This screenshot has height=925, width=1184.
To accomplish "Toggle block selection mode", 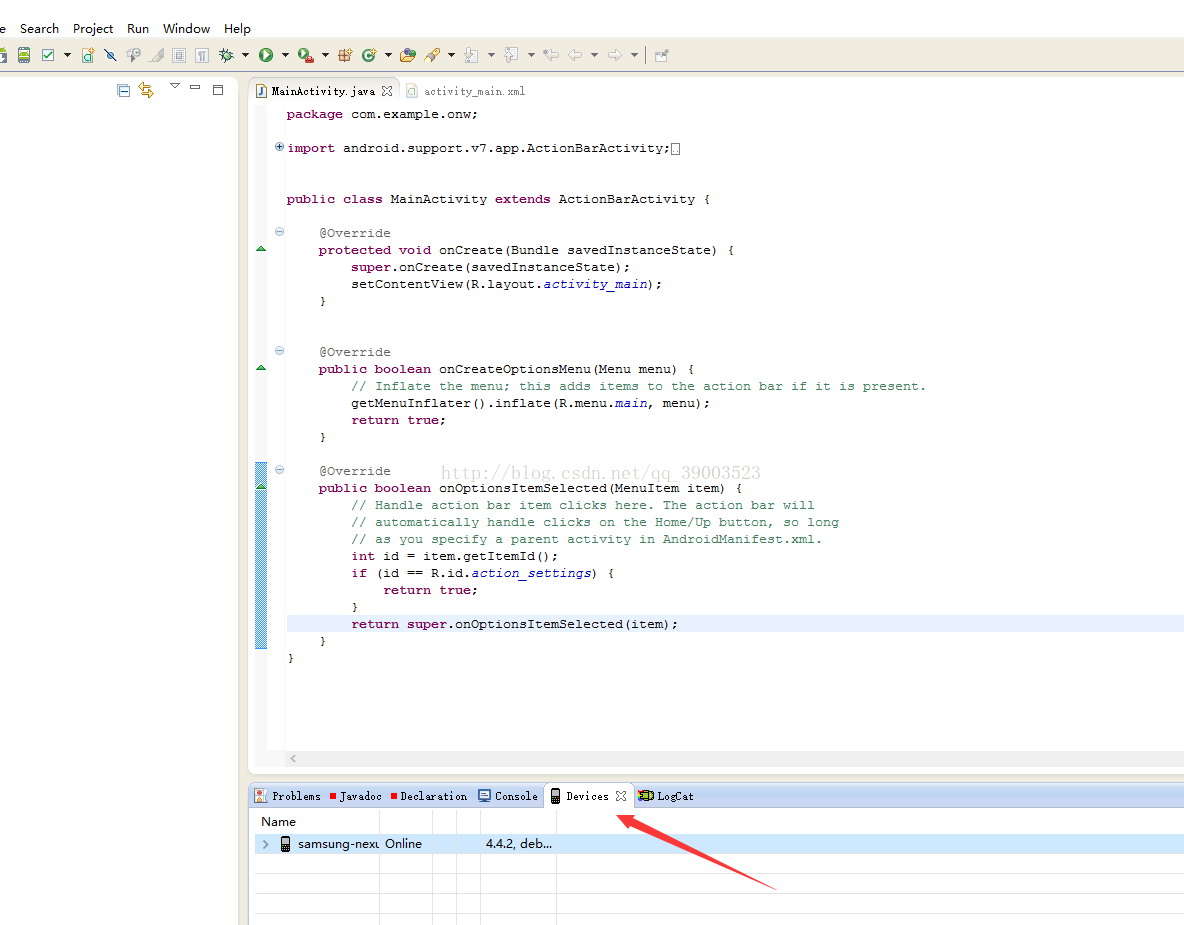I will pos(179,55).
